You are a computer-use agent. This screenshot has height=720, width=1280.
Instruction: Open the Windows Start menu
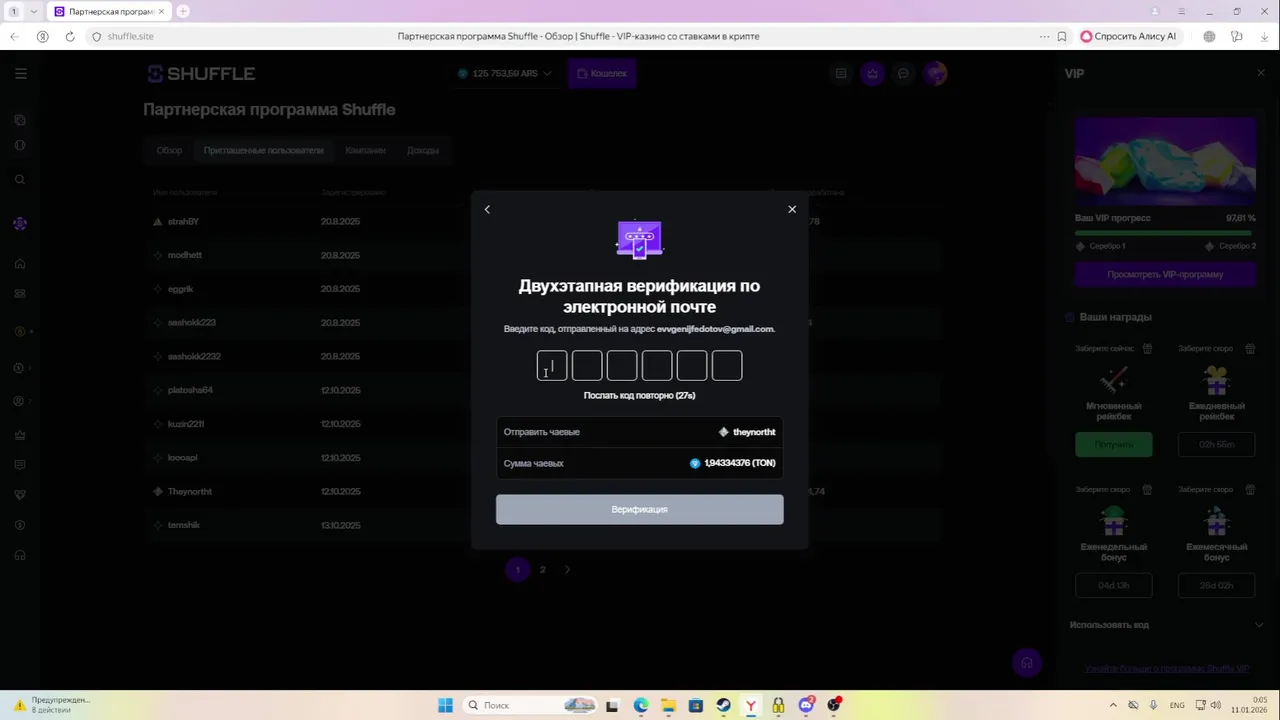(x=446, y=705)
